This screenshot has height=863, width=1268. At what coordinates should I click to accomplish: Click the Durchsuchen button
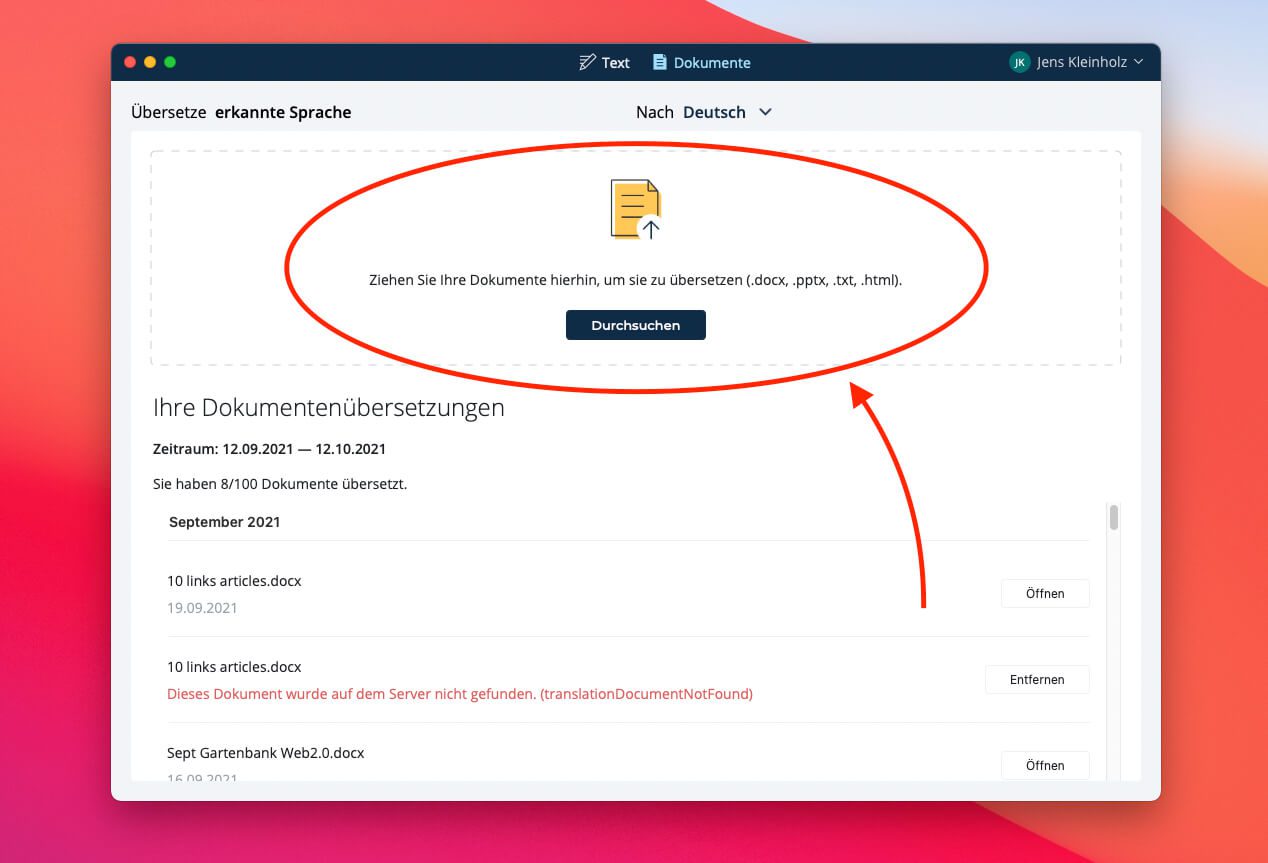pos(636,325)
